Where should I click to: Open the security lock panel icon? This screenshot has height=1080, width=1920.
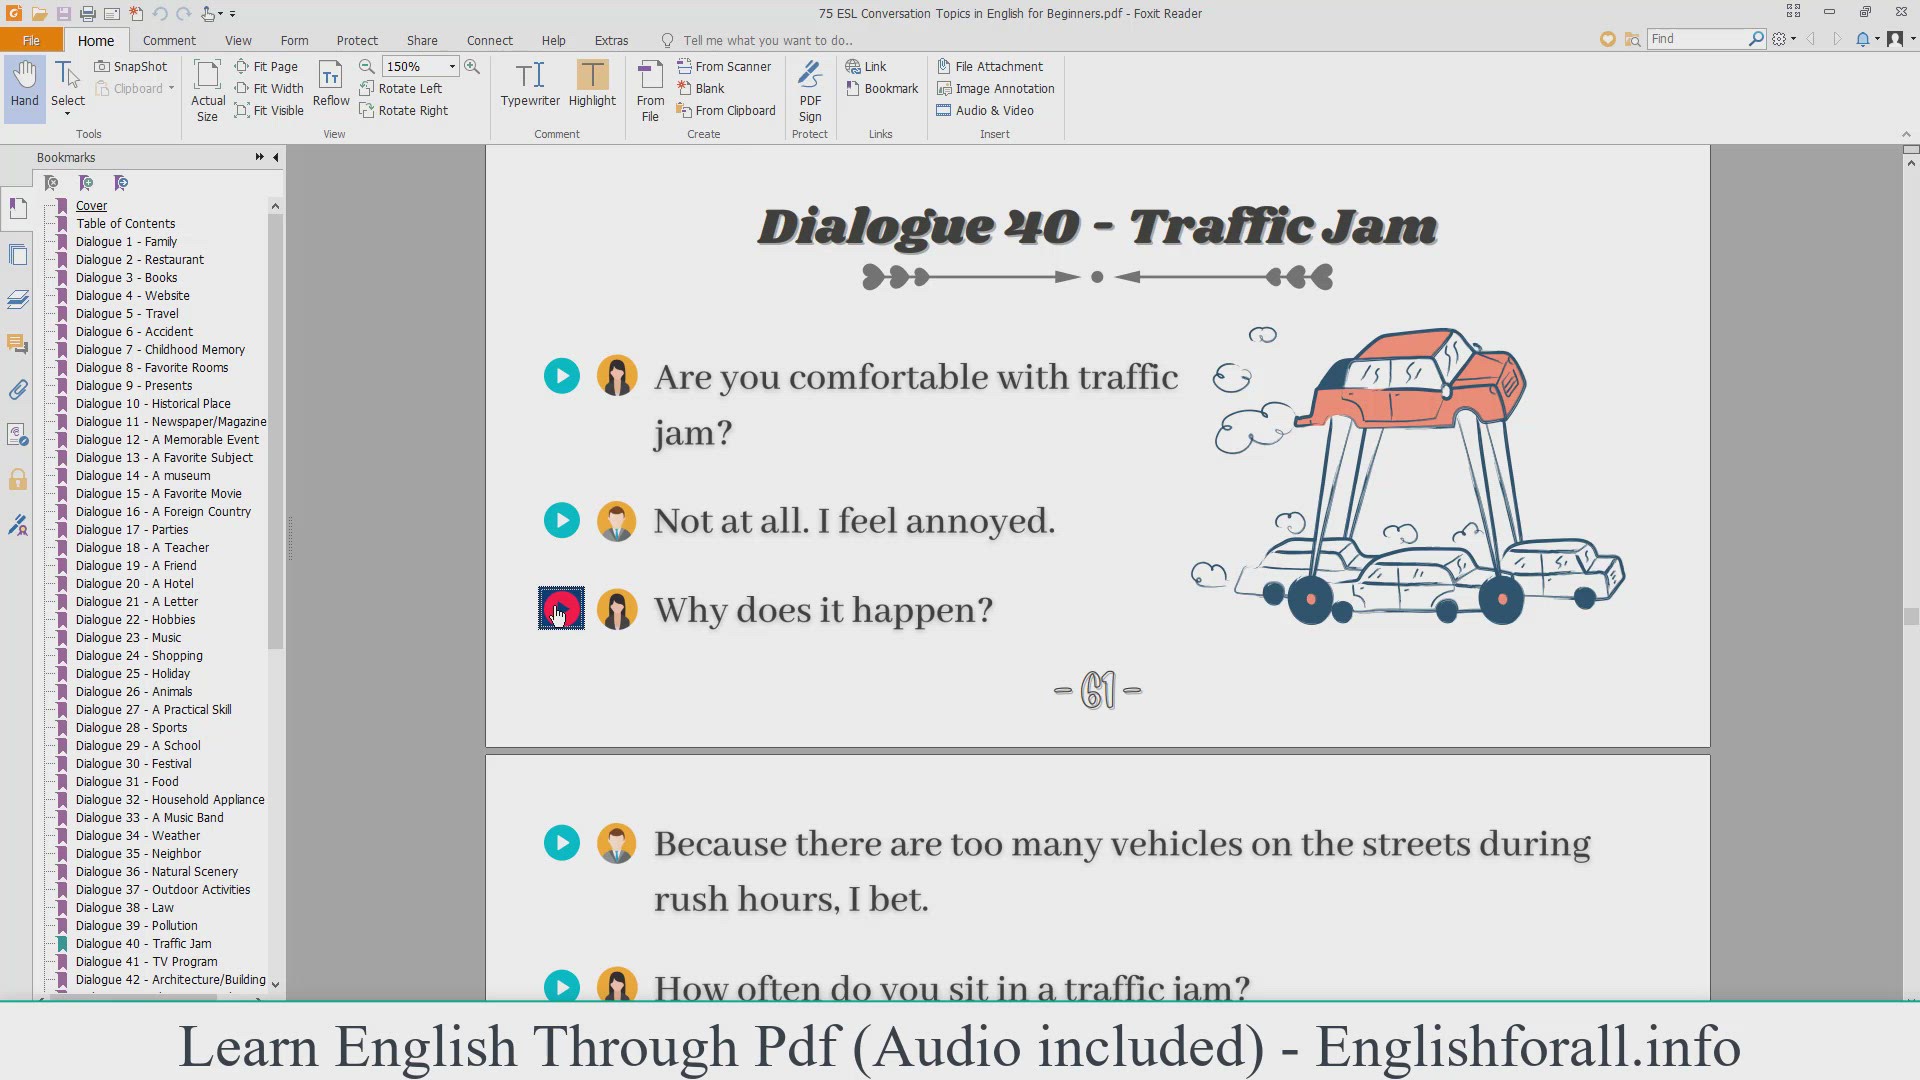(18, 480)
